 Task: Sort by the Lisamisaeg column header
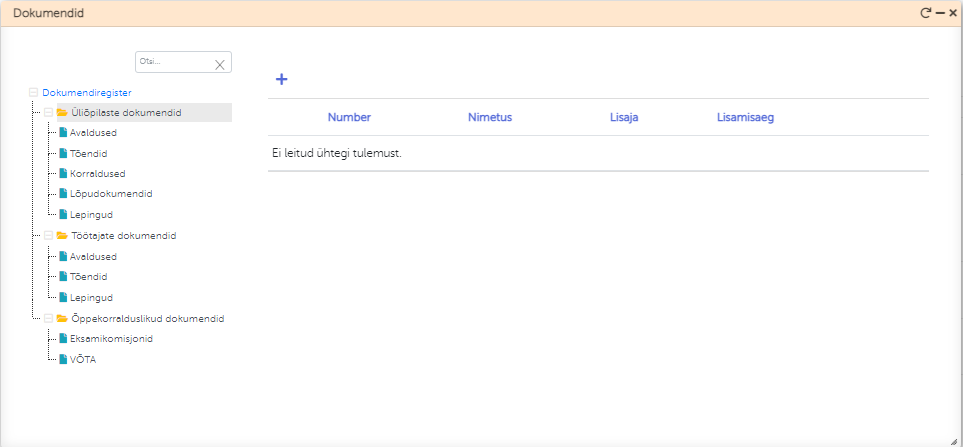745,117
